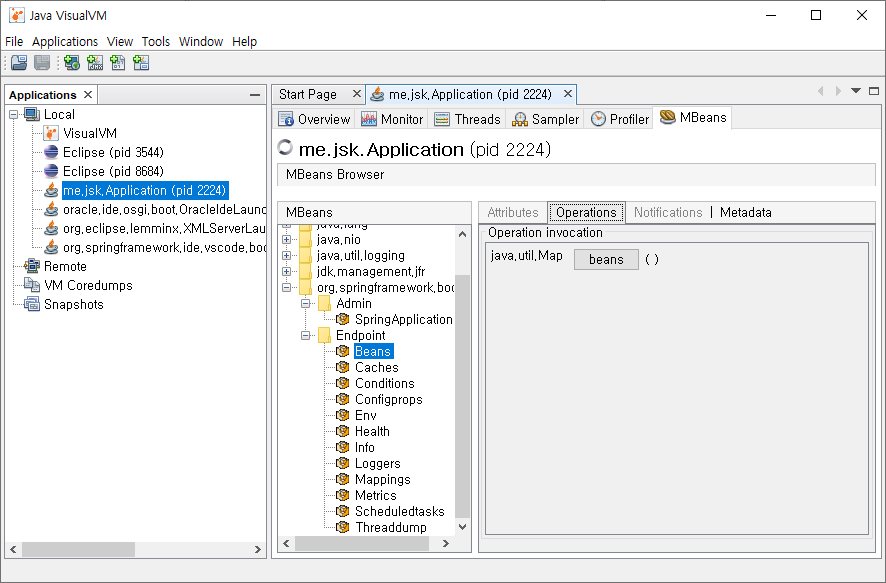Click Add Application Snapshot toolbar icon

(x=141, y=63)
